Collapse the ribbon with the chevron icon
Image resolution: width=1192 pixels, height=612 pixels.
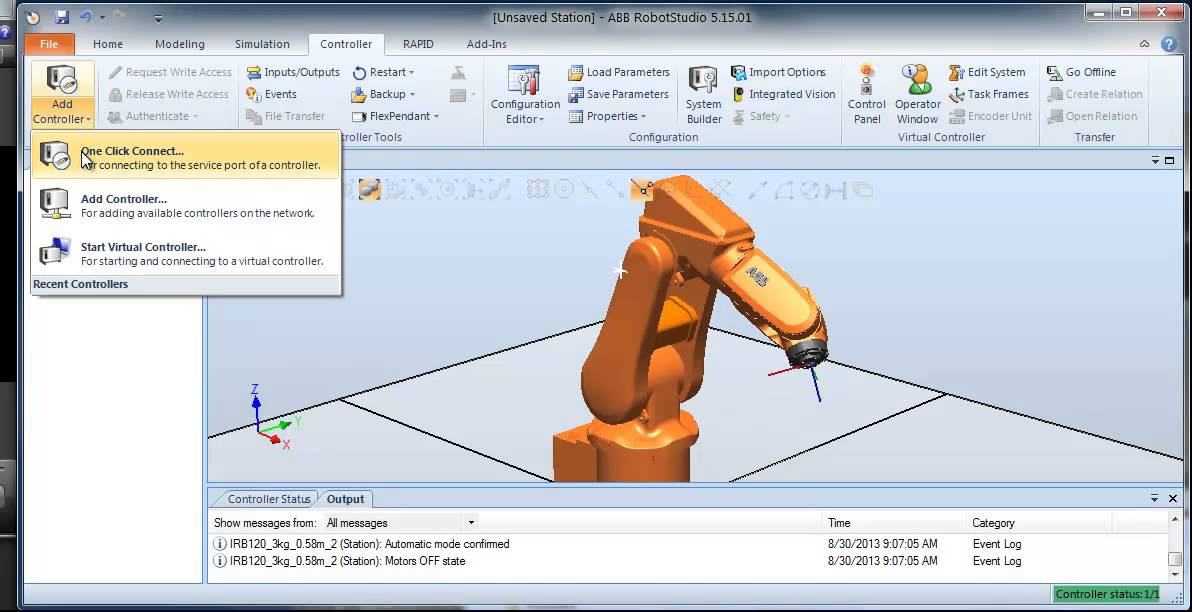pos(1144,44)
